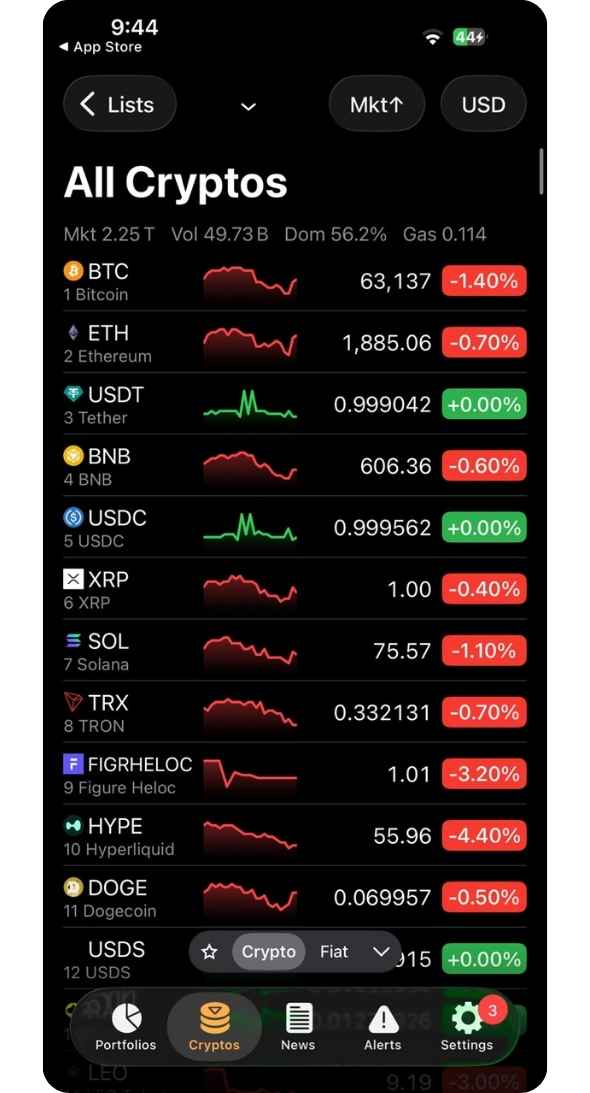Image resolution: width=590 pixels, height=1093 pixels.
Task: Toggle Mkt sort order button
Action: 377,105
